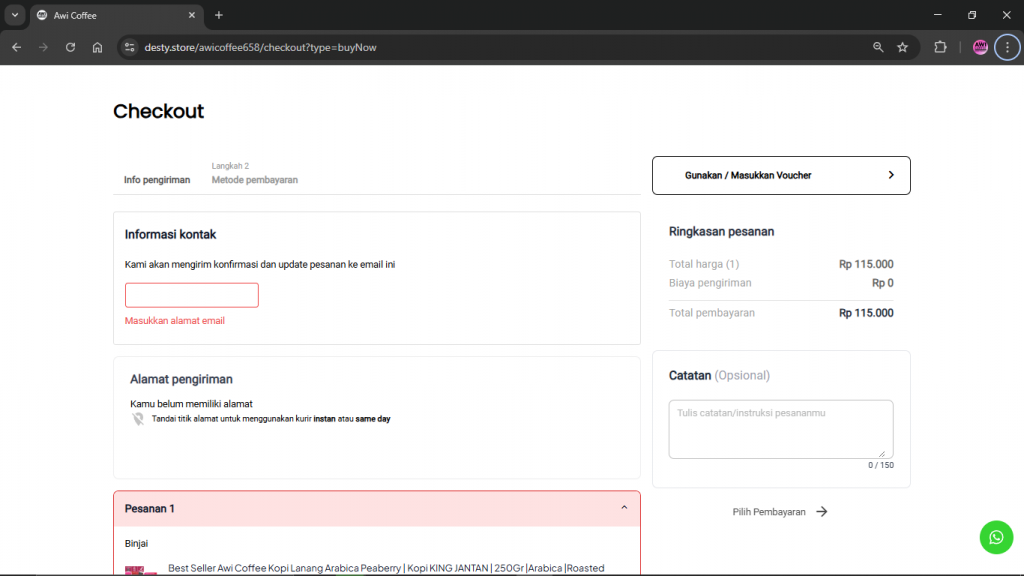Click the address bar URL
1024x576 pixels.
pyautogui.click(x=260, y=47)
